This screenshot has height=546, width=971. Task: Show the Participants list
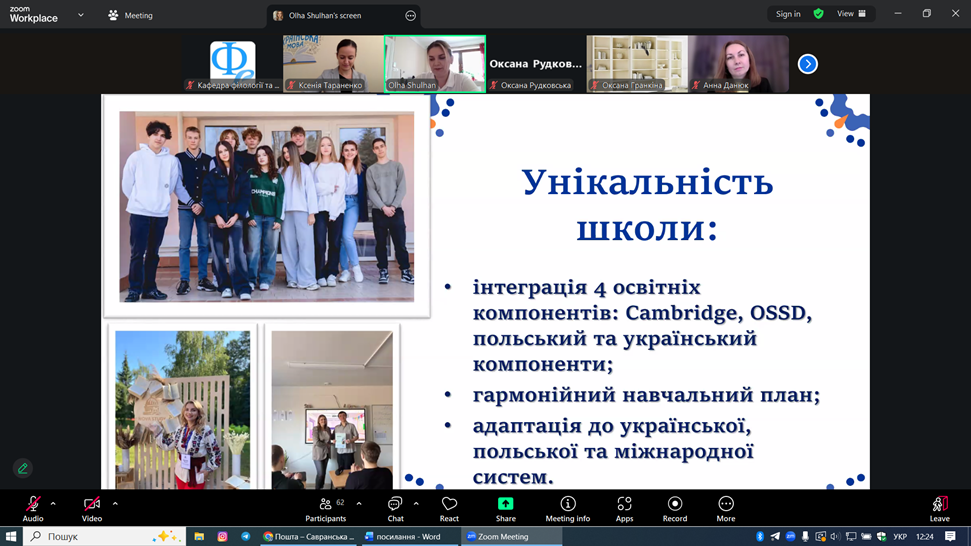pos(326,508)
